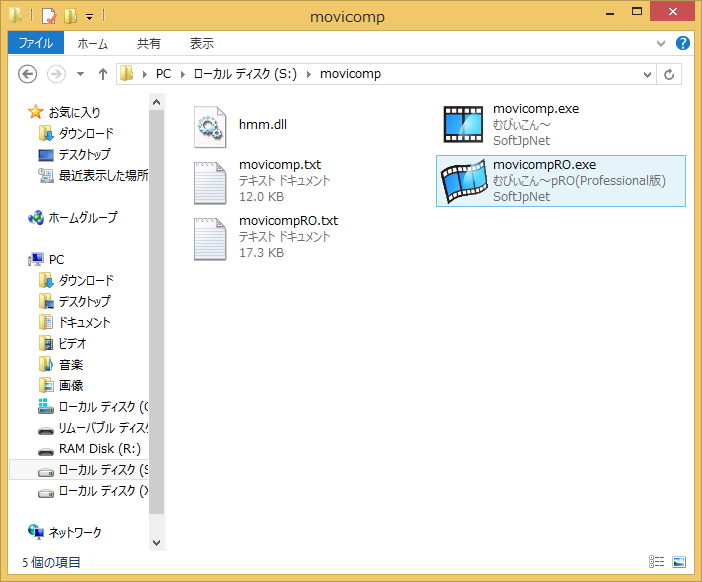
Task: Select Desktop under Favorites (お気に入り)
Action: coord(85,154)
